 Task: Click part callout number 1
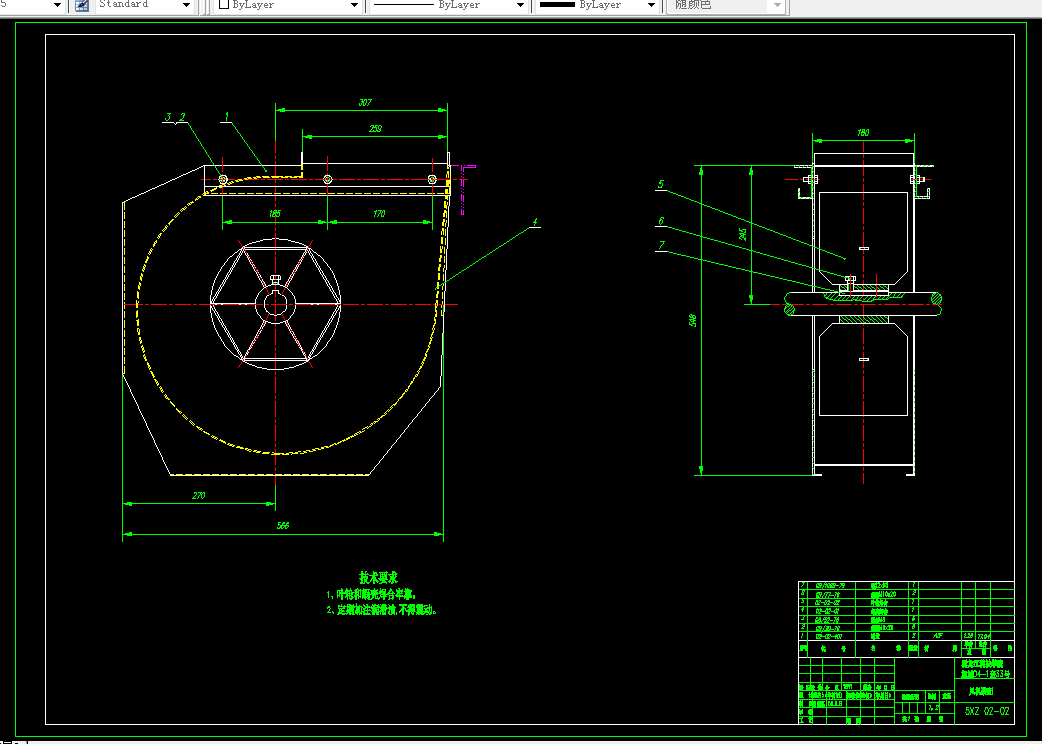tap(227, 116)
